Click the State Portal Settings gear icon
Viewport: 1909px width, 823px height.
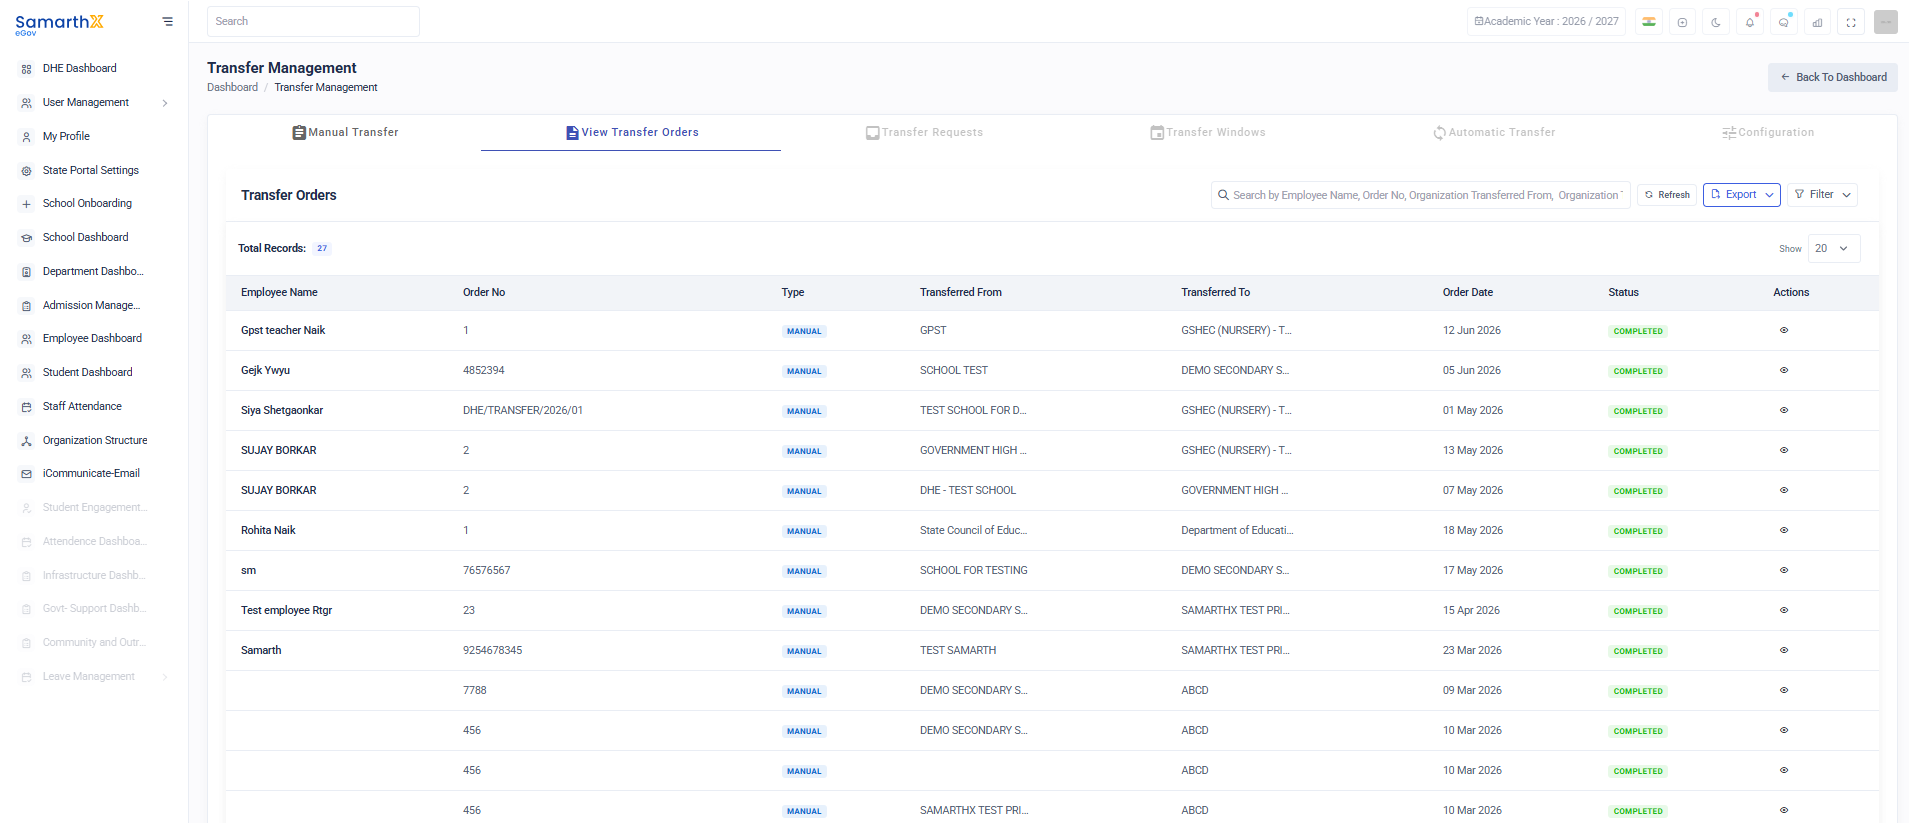pyautogui.click(x=27, y=171)
